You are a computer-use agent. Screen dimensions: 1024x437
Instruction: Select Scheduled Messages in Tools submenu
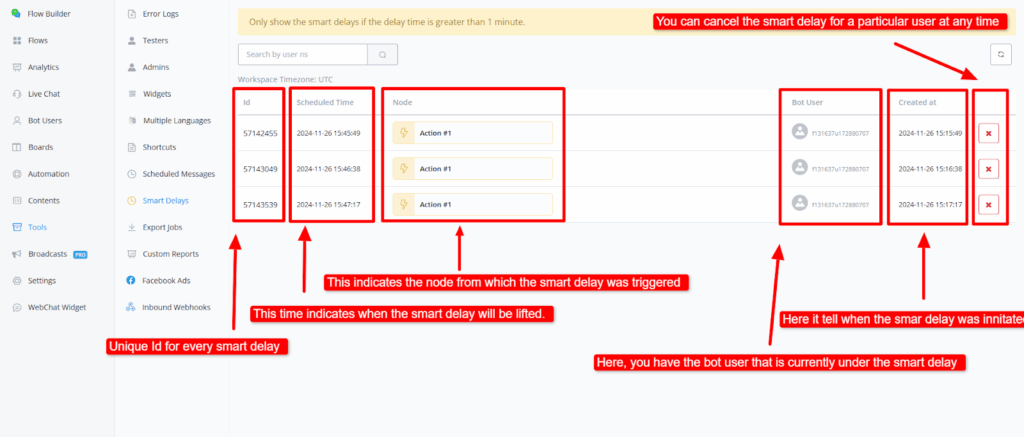tap(178, 174)
